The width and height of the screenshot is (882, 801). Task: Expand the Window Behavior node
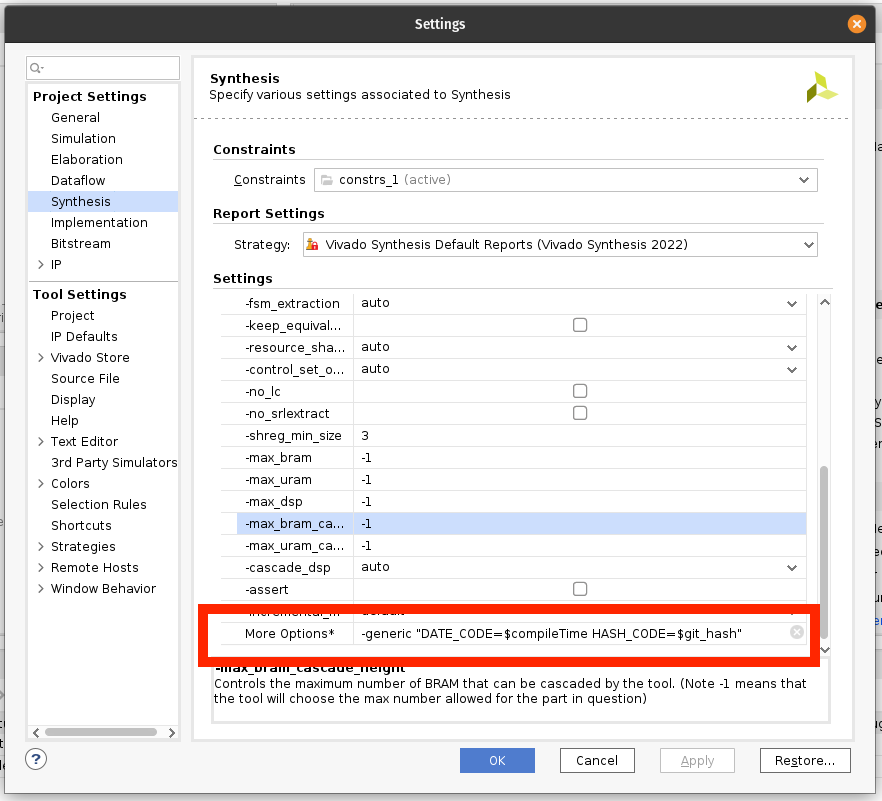click(x=40, y=588)
